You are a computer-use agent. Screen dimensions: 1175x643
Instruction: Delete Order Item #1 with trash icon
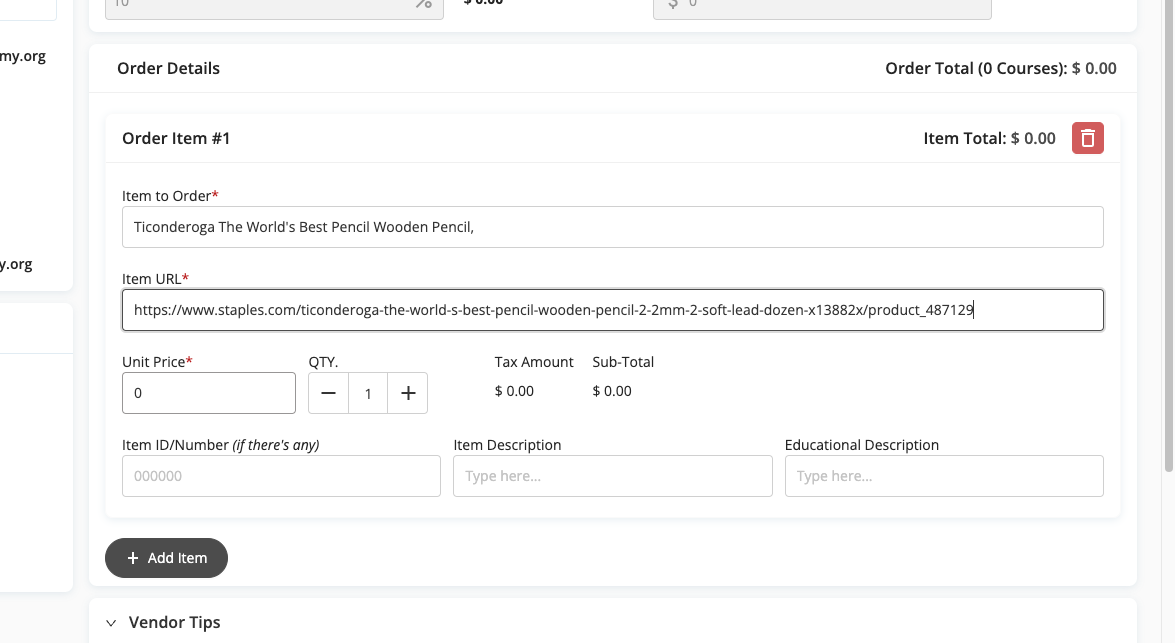[1087, 138]
